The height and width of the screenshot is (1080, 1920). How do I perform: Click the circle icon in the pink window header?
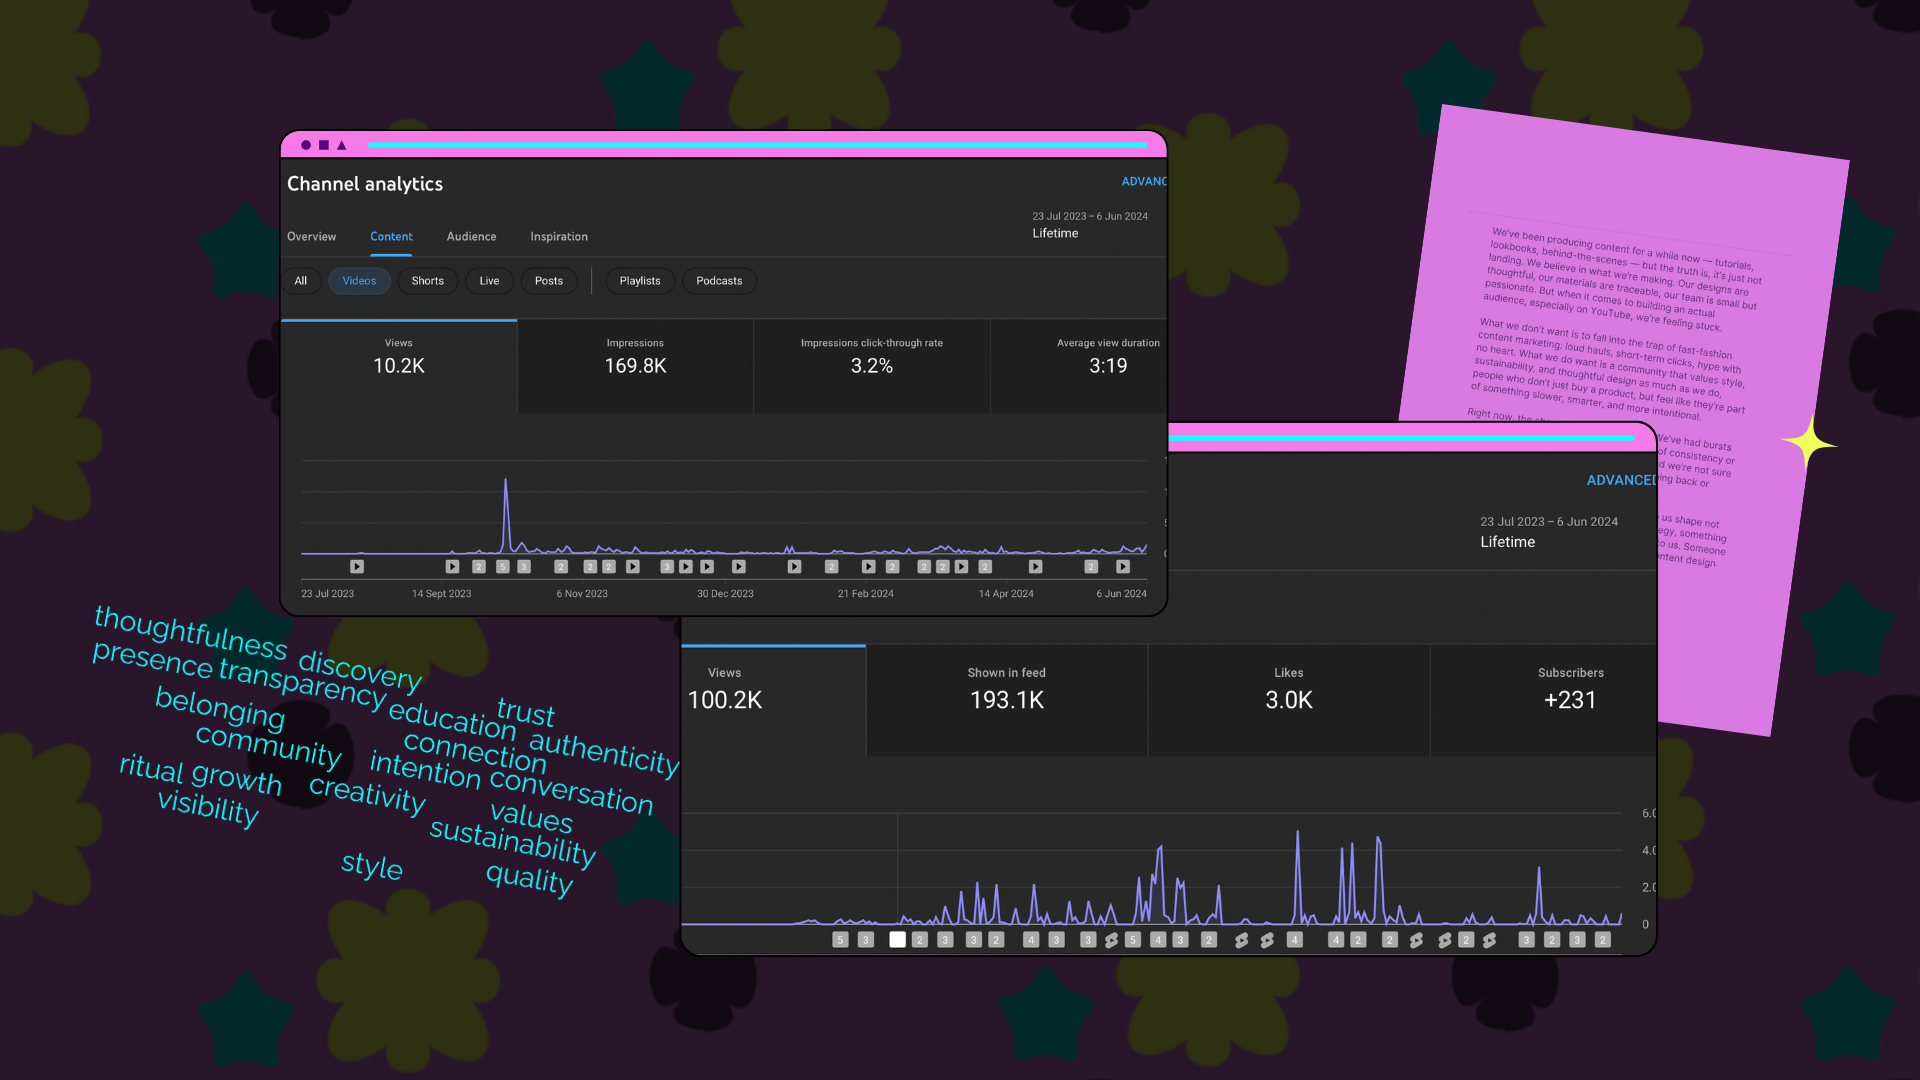tap(306, 146)
